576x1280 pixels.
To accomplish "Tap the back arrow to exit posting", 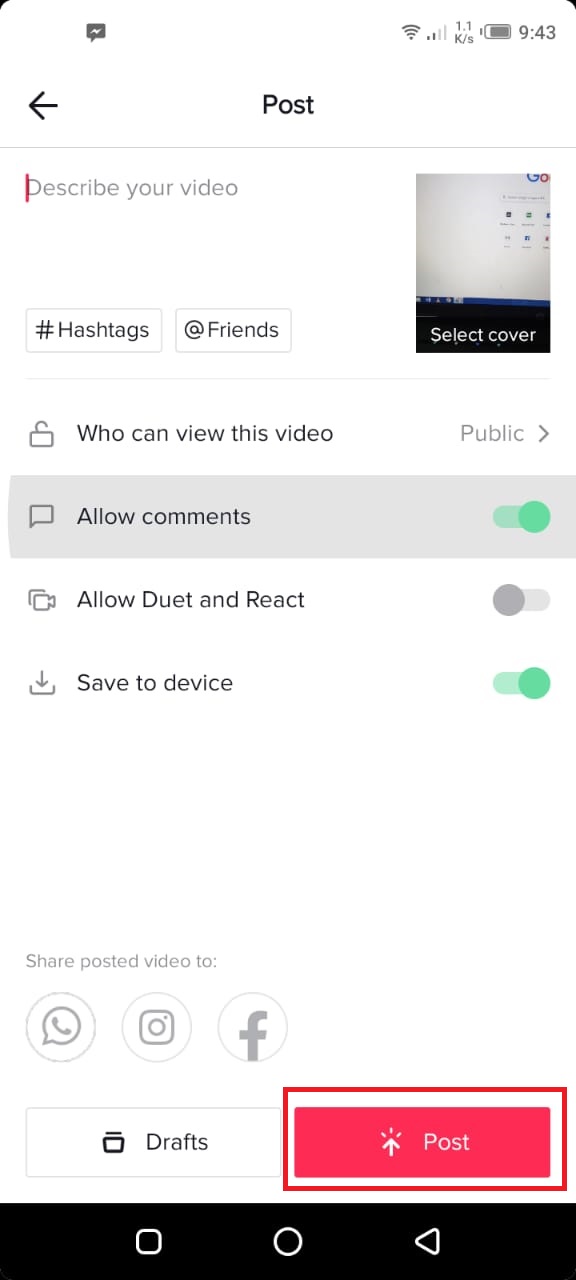I will tap(42, 105).
